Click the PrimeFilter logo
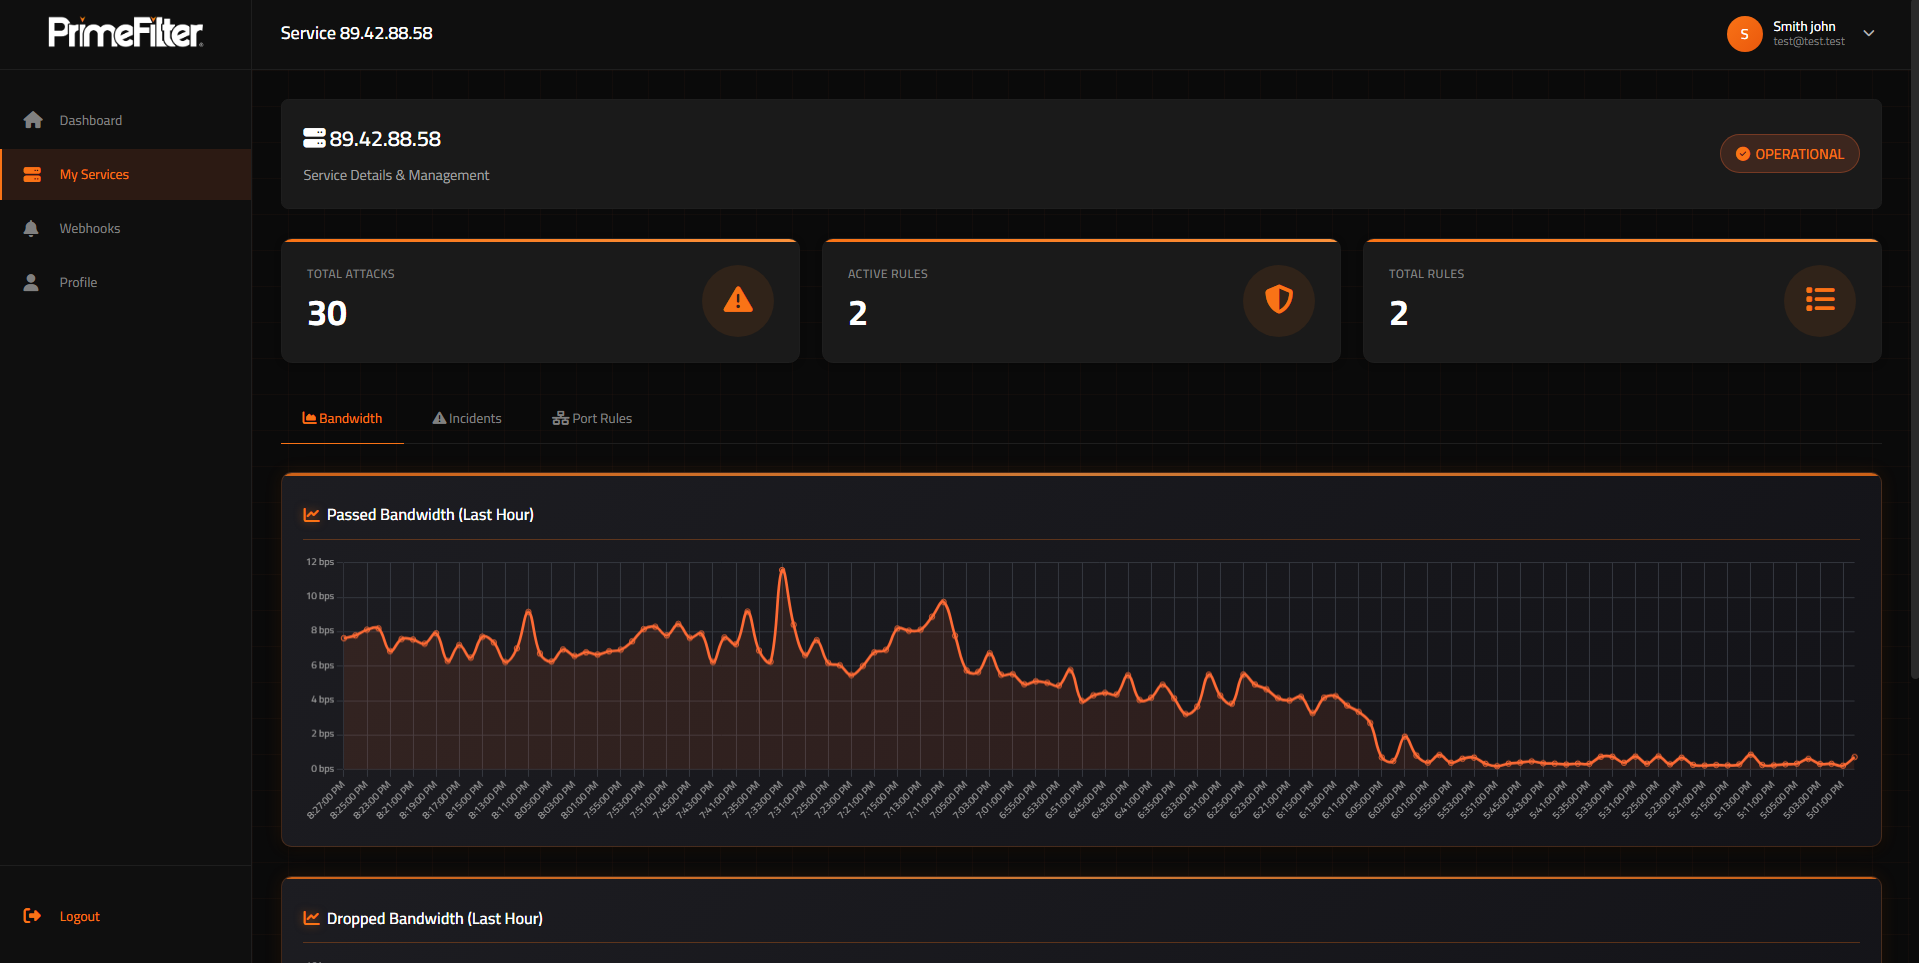 [125, 32]
